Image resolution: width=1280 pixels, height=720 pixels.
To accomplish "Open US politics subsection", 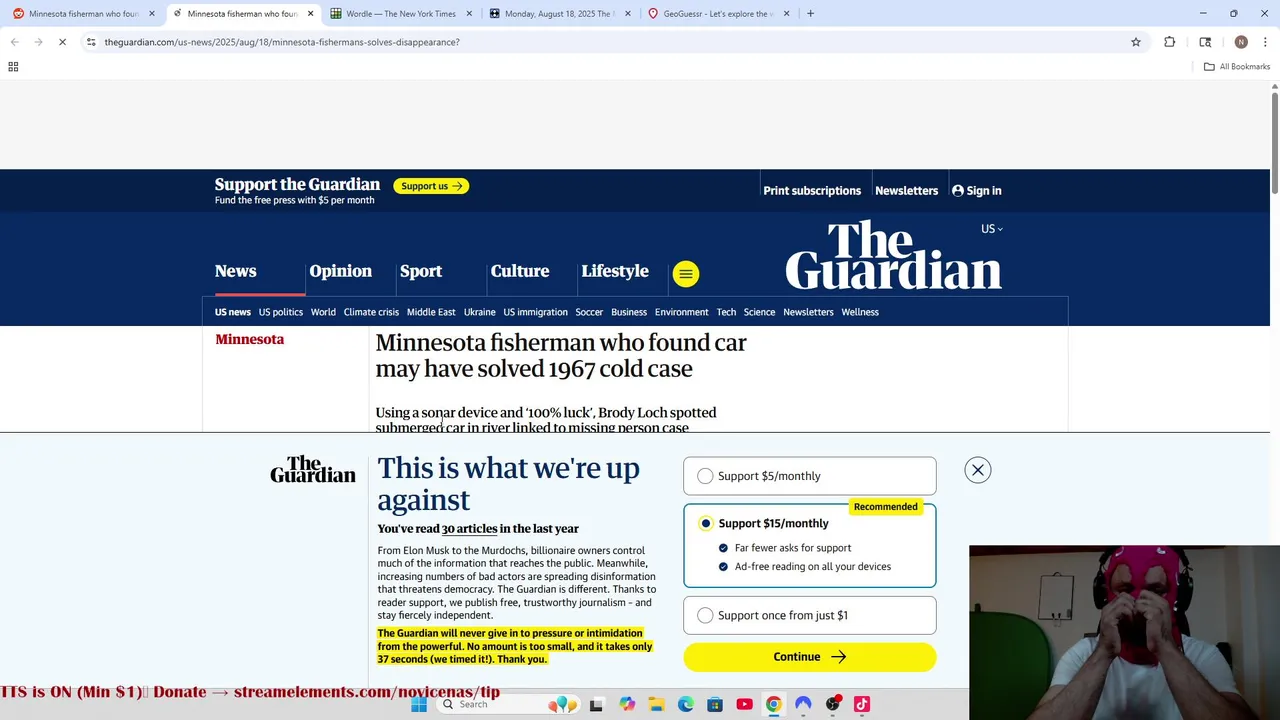I will click(281, 312).
